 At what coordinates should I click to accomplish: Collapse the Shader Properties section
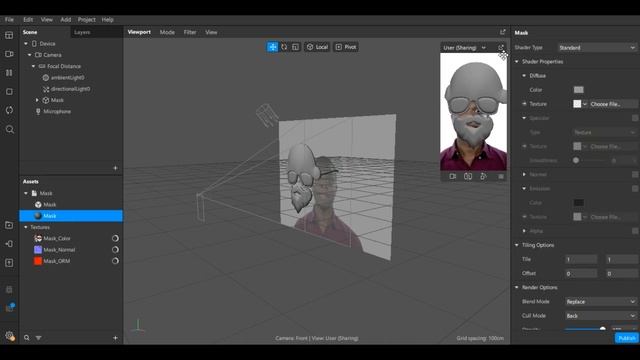click(x=517, y=62)
